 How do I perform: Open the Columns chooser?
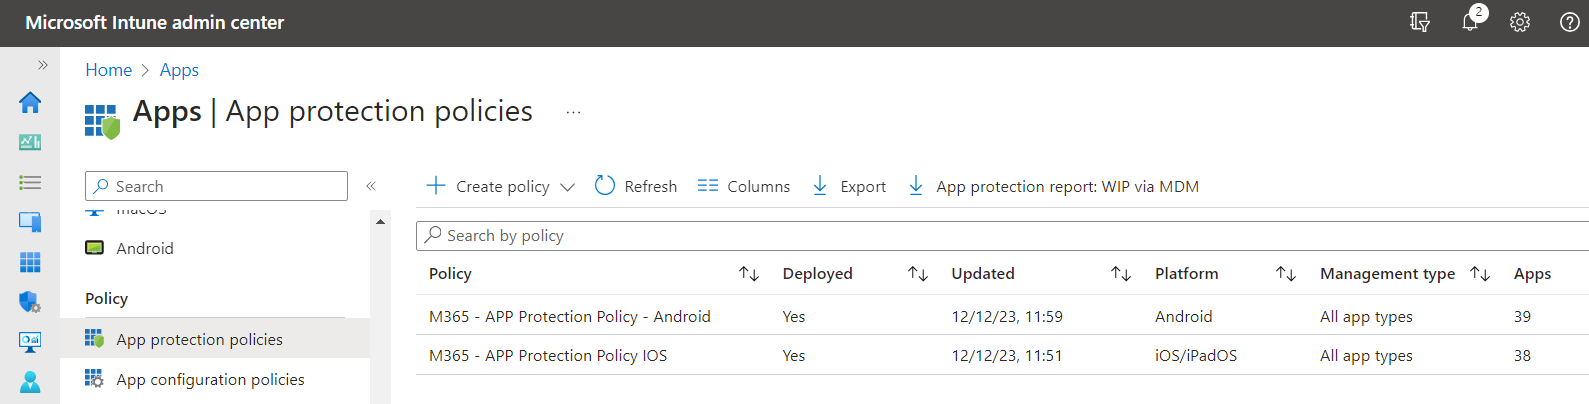pyautogui.click(x=744, y=186)
